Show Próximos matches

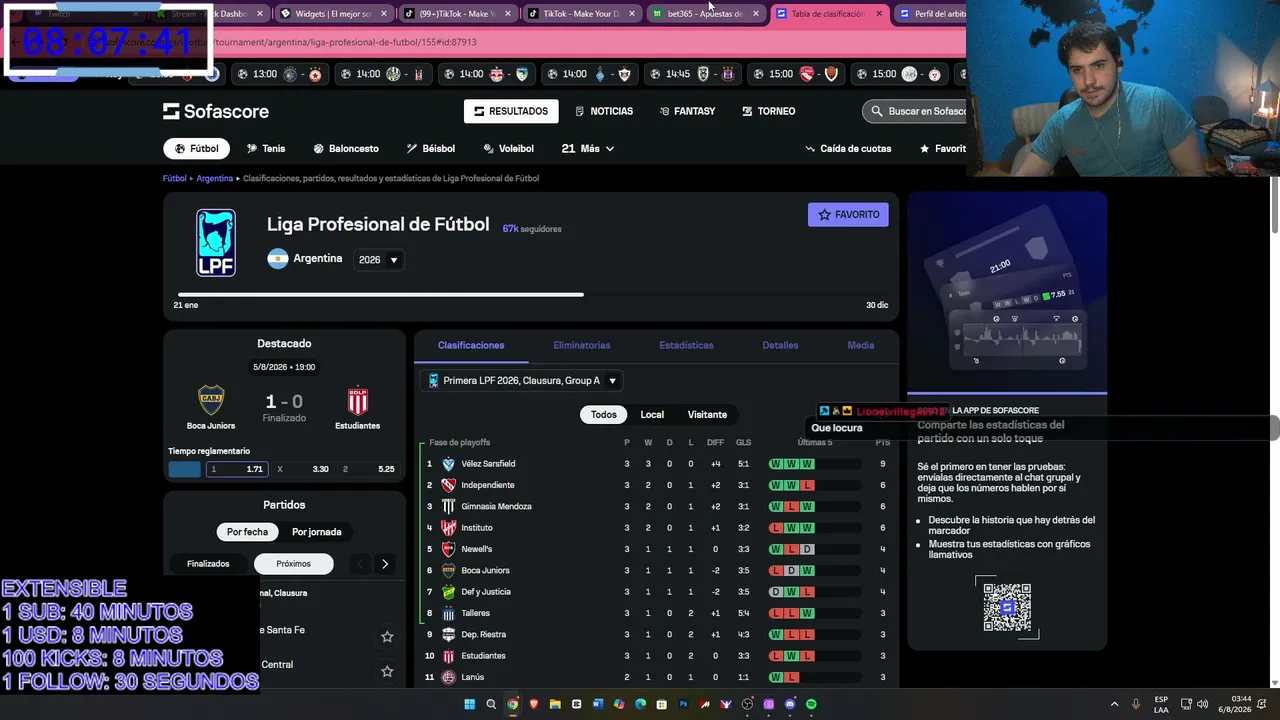click(x=294, y=564)
